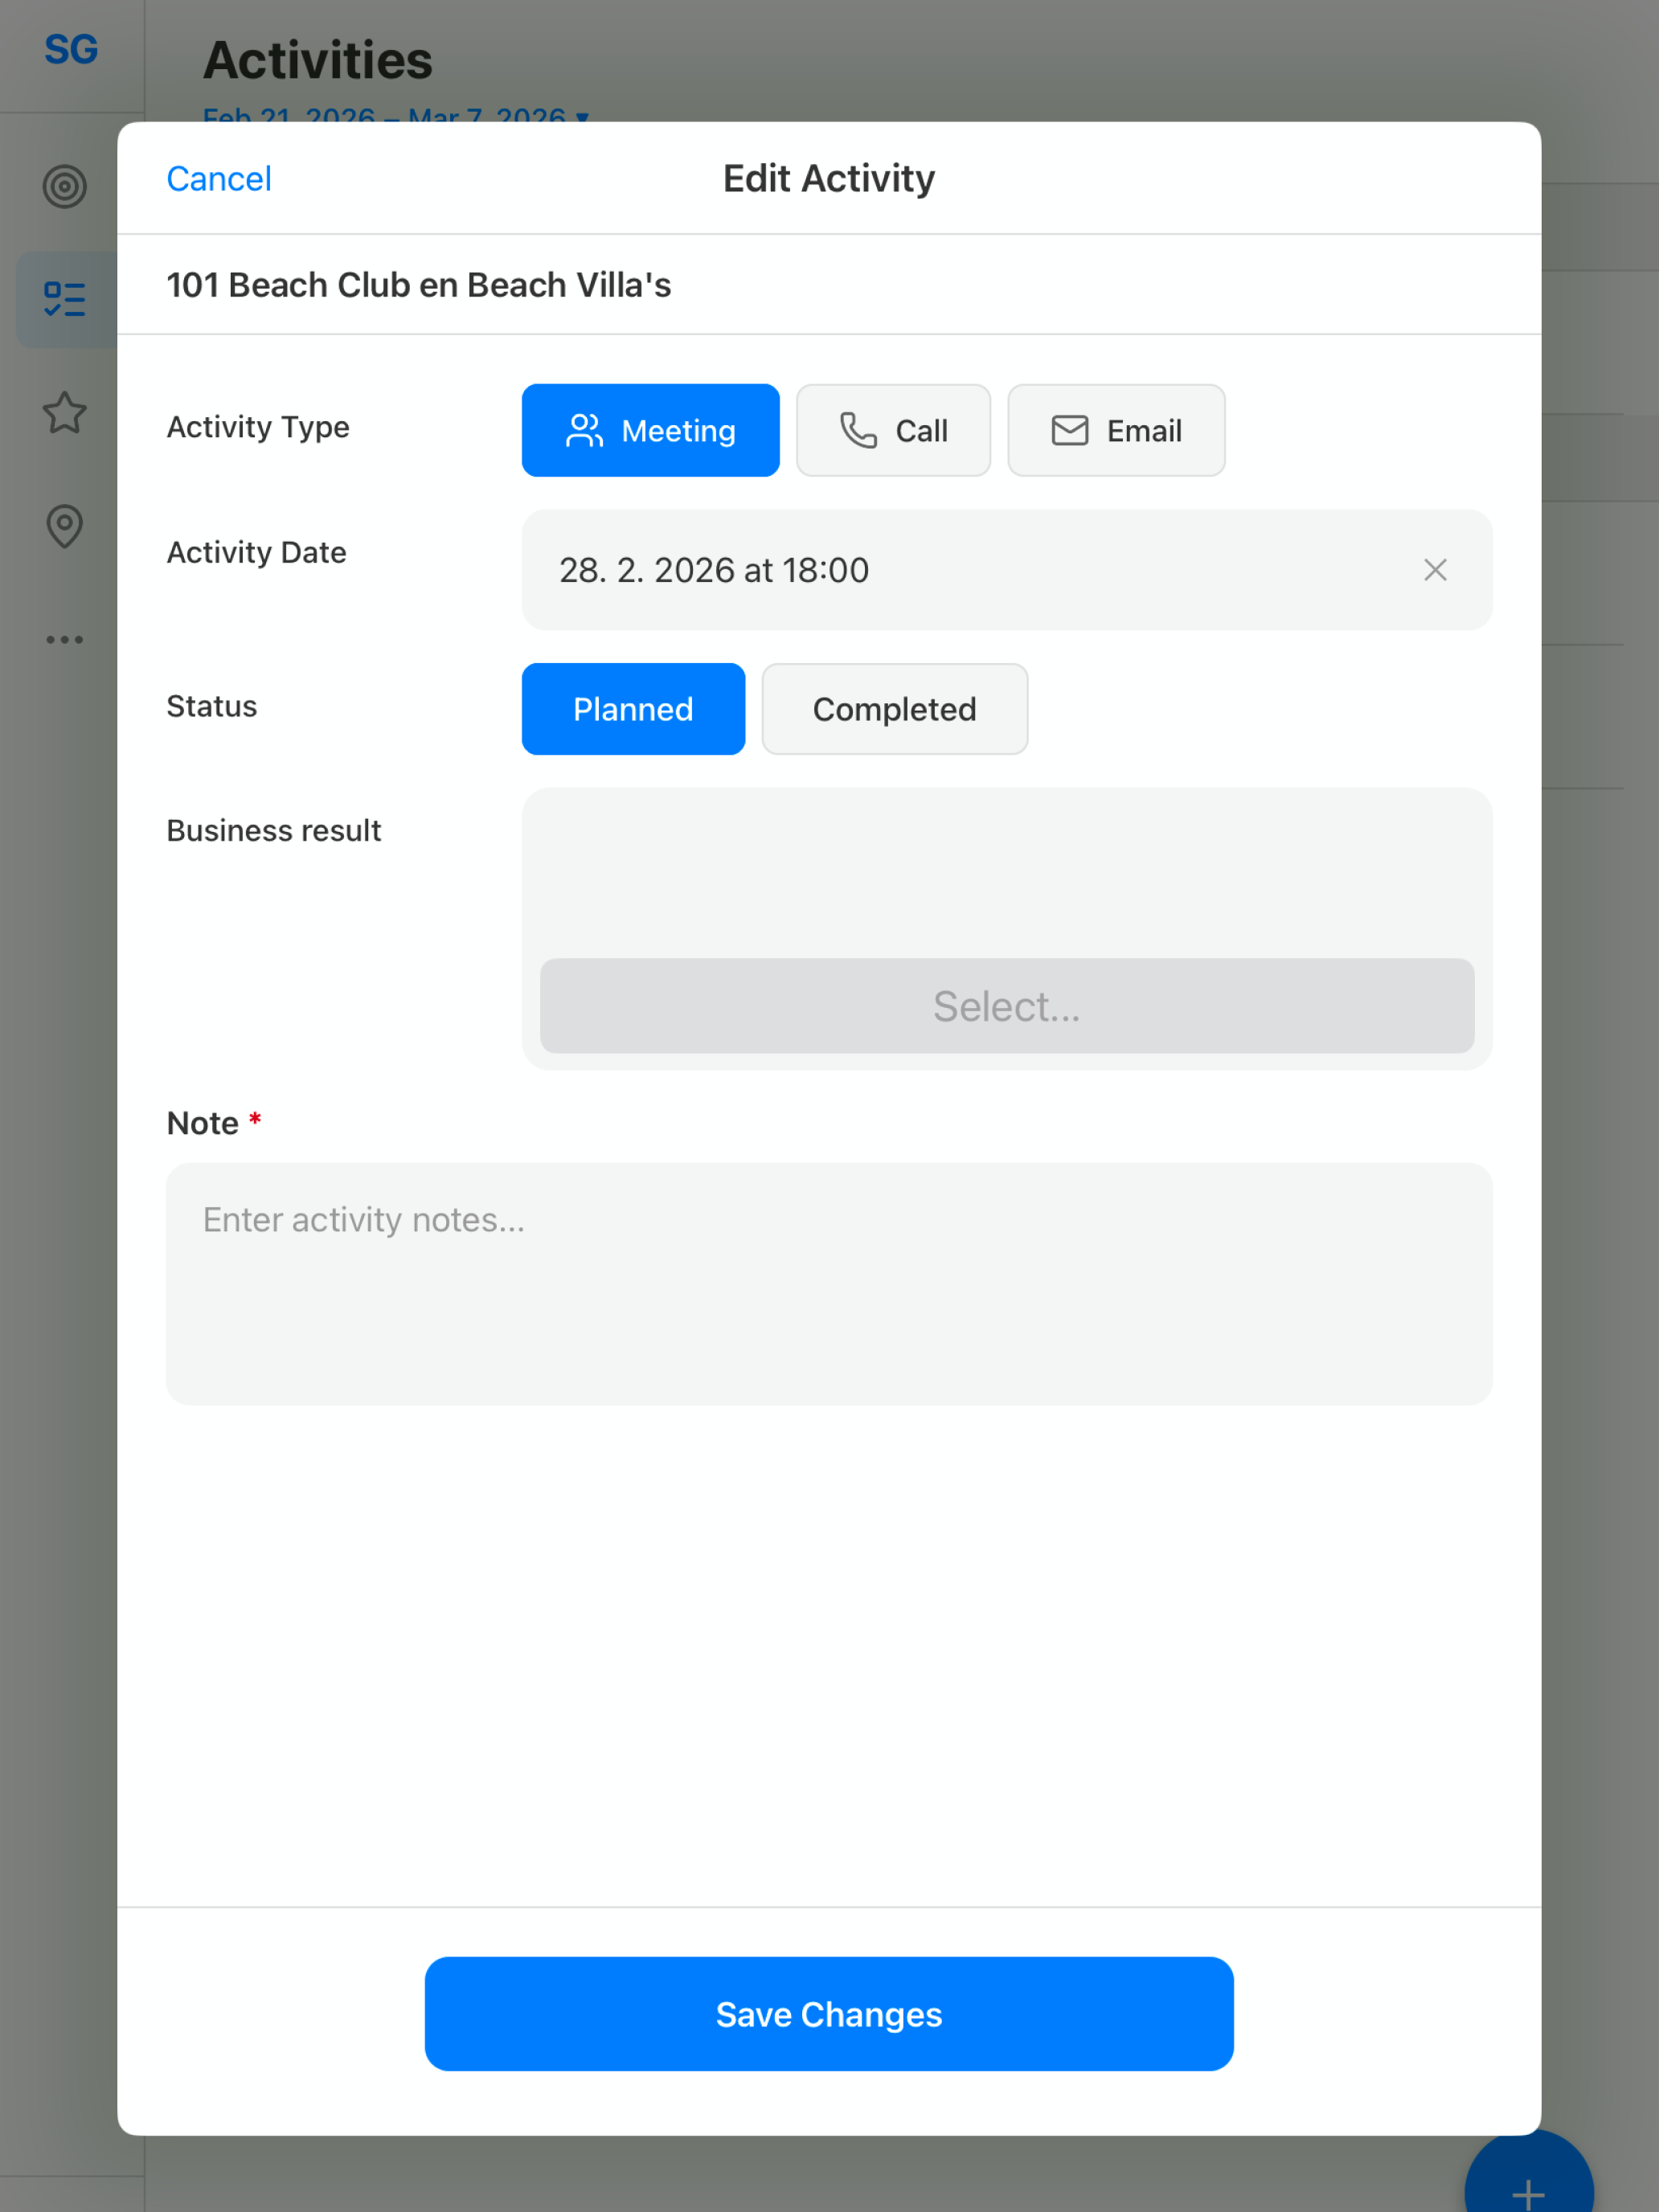
Task: Open the SG logo in sidebar
Action: pos(71,49)
